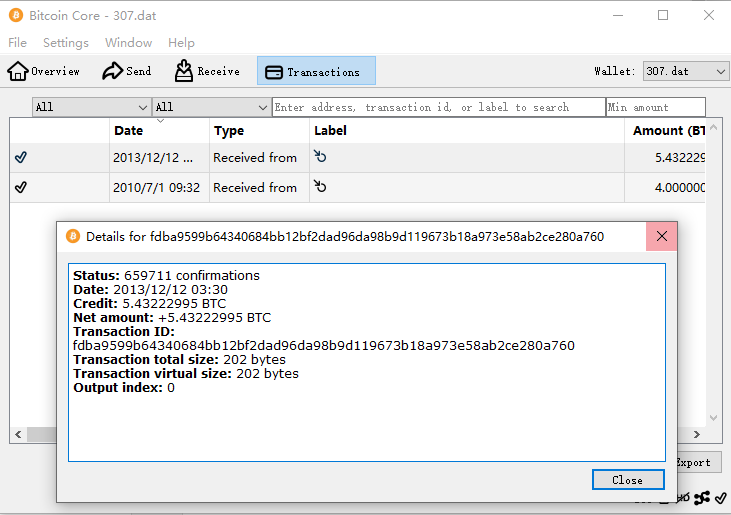Expand the transaction type filter dropdown
The width and height of the screenshot is (731, 515).
(210, 107)
